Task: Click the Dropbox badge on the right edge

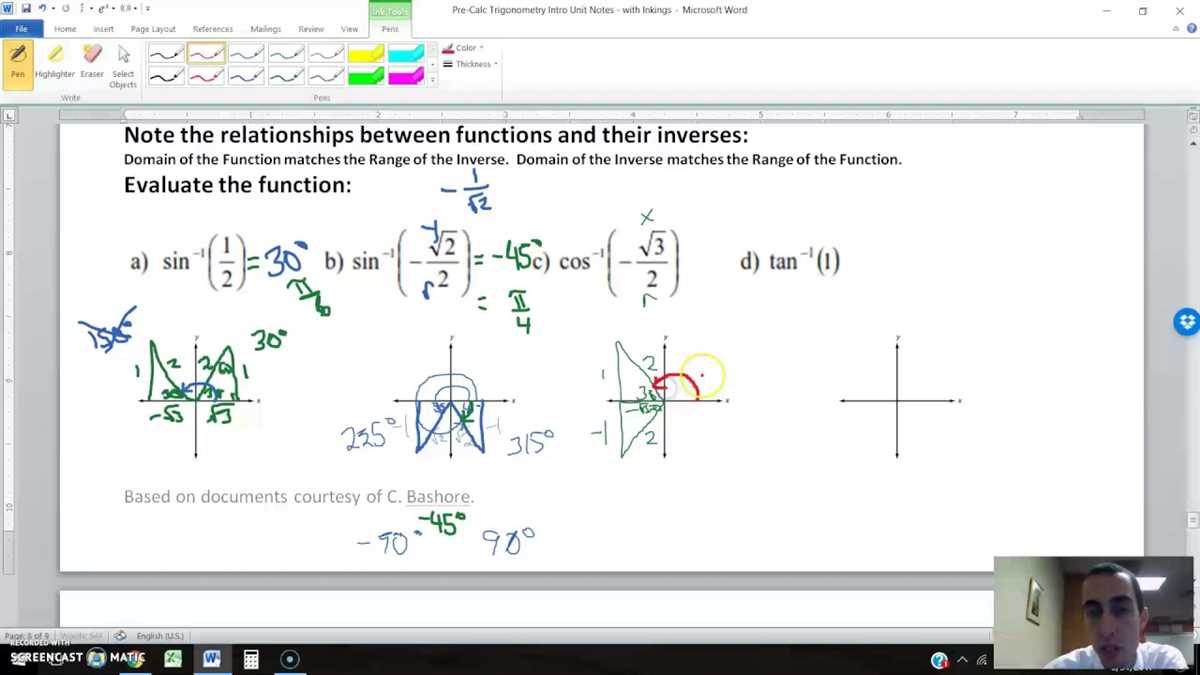Action: [x=1187, y=322]
